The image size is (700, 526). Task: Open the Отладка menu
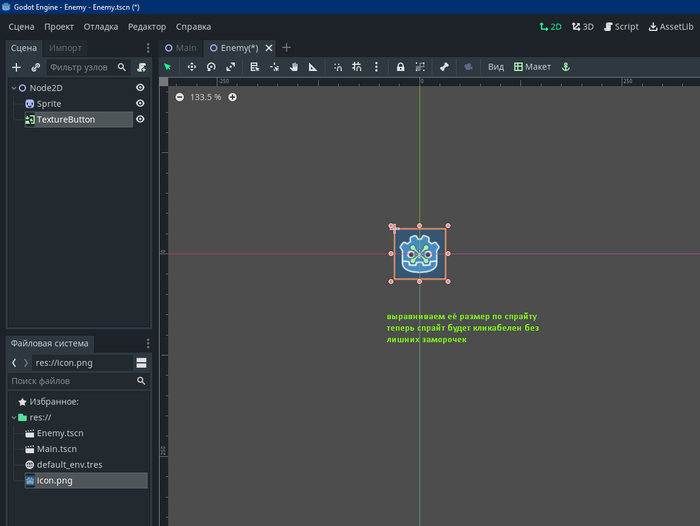point(101,26)
